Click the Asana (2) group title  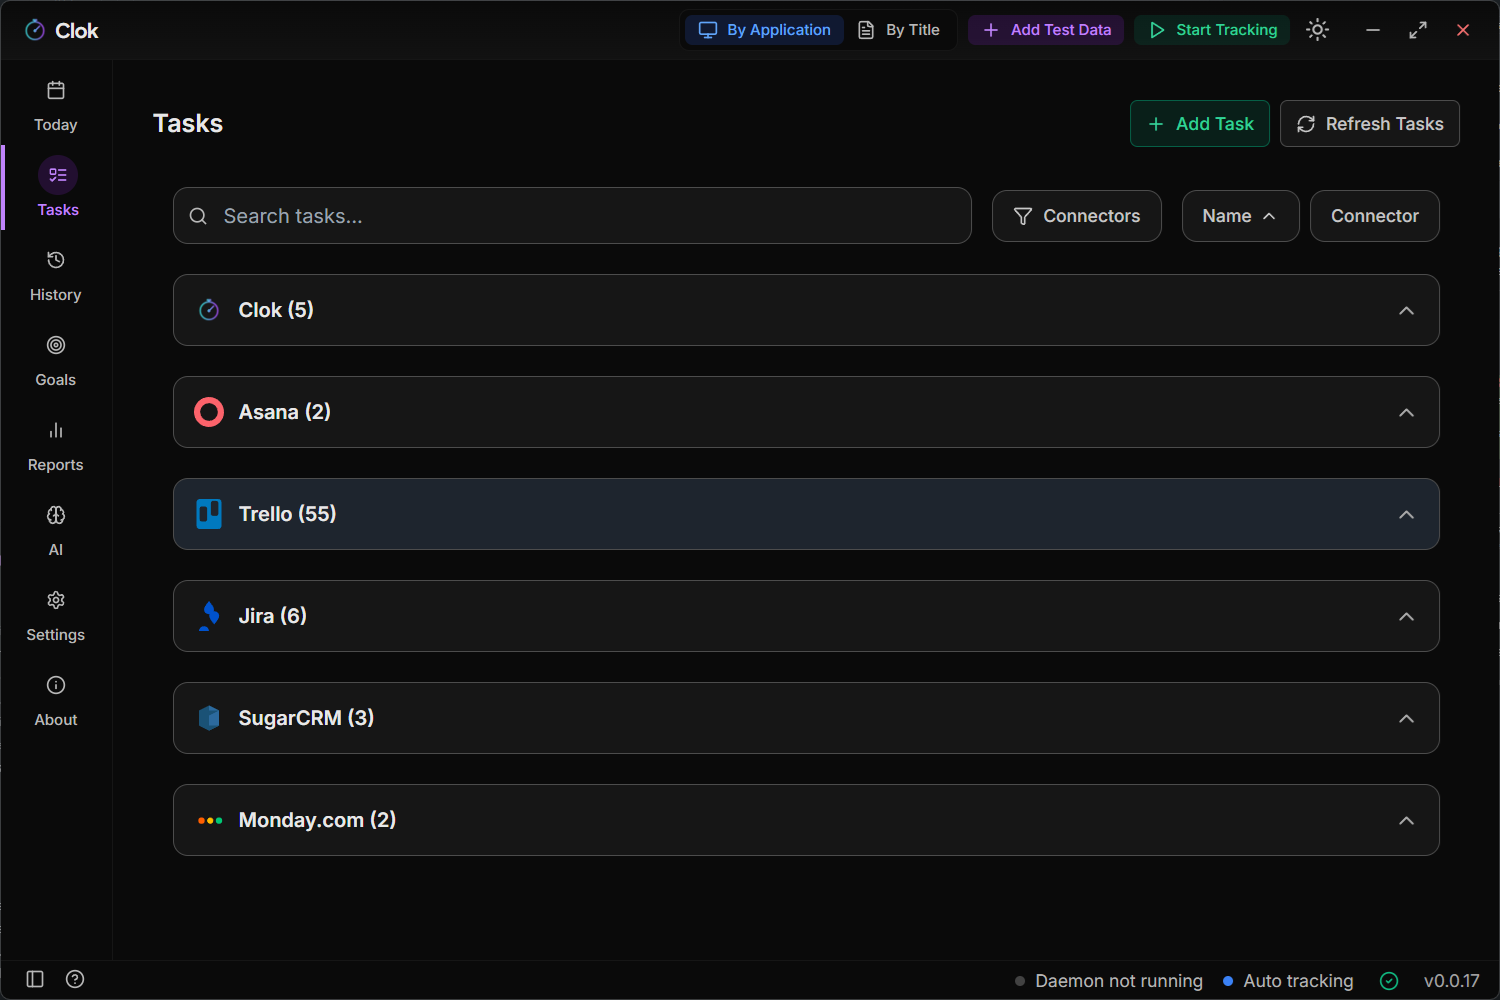click(284, 412)
